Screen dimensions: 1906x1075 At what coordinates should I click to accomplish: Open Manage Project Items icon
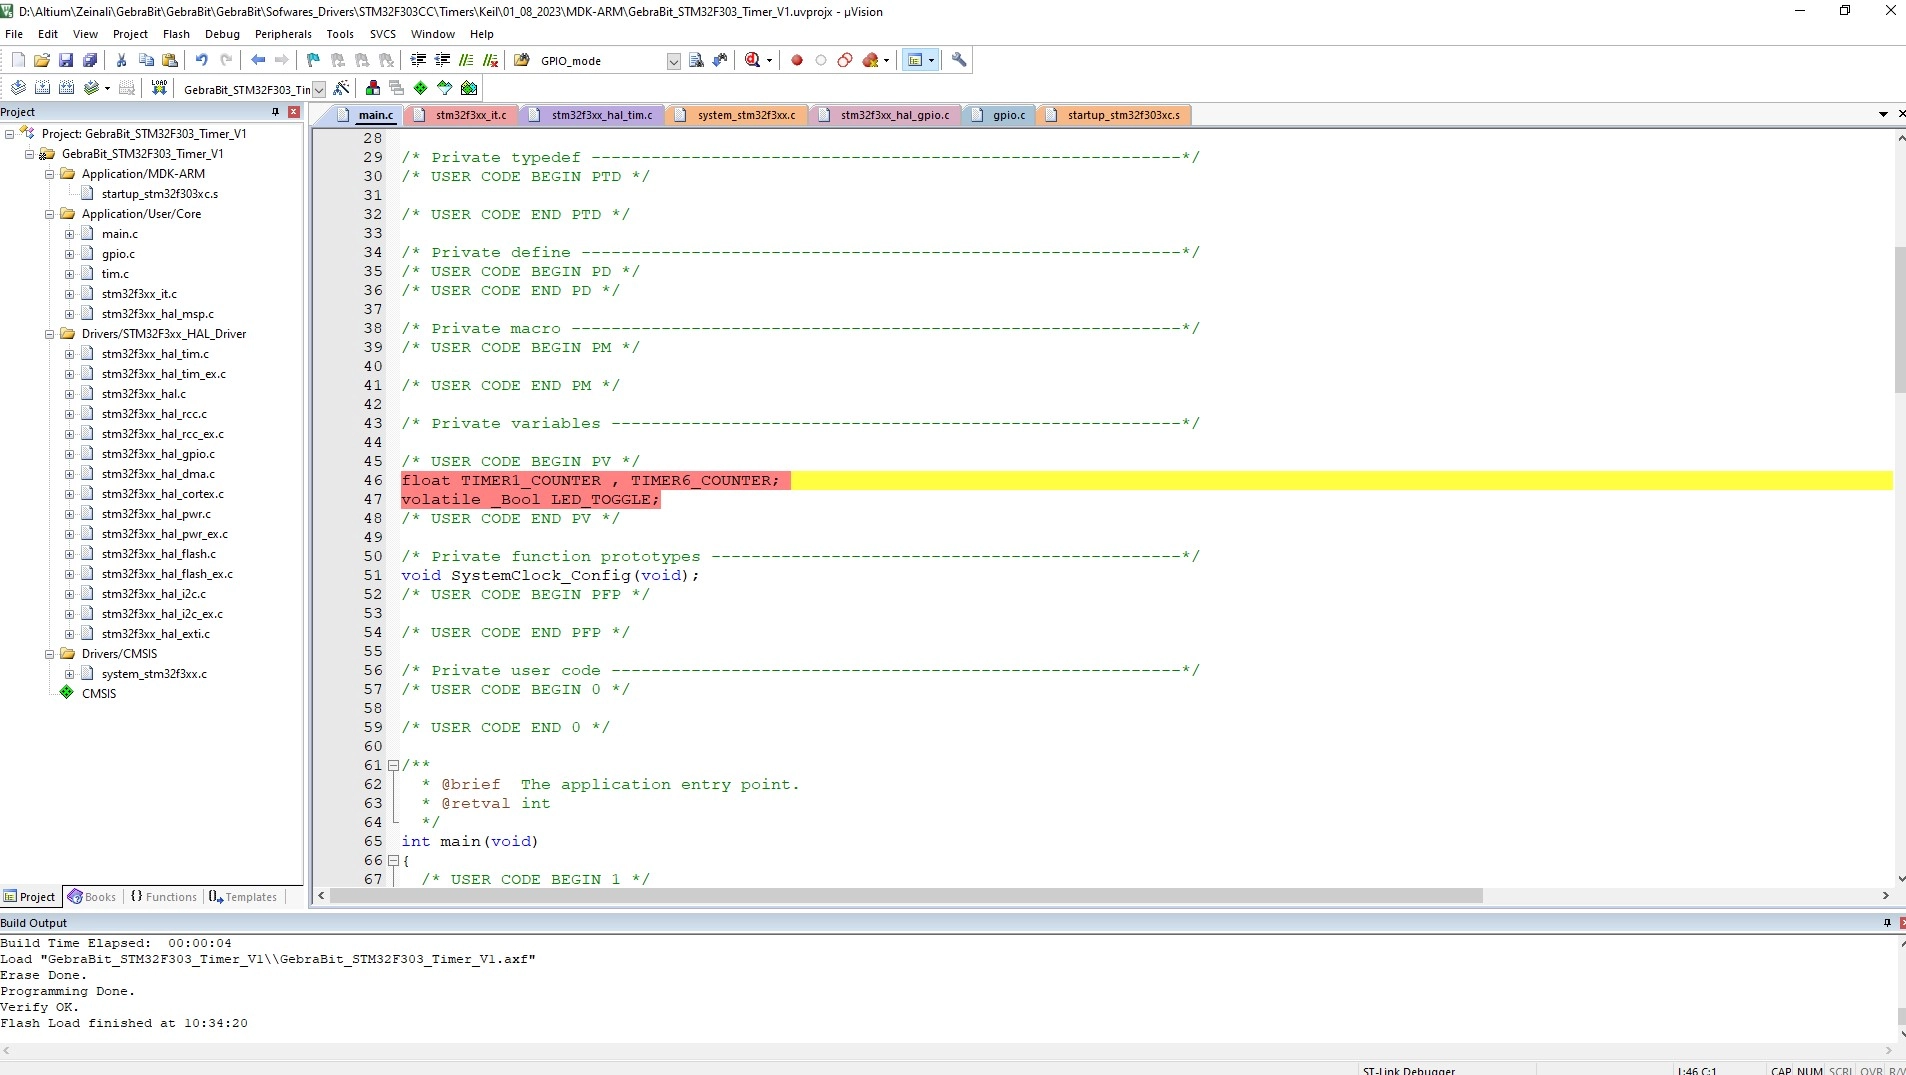pyautogui.click(x=373, y=88)
